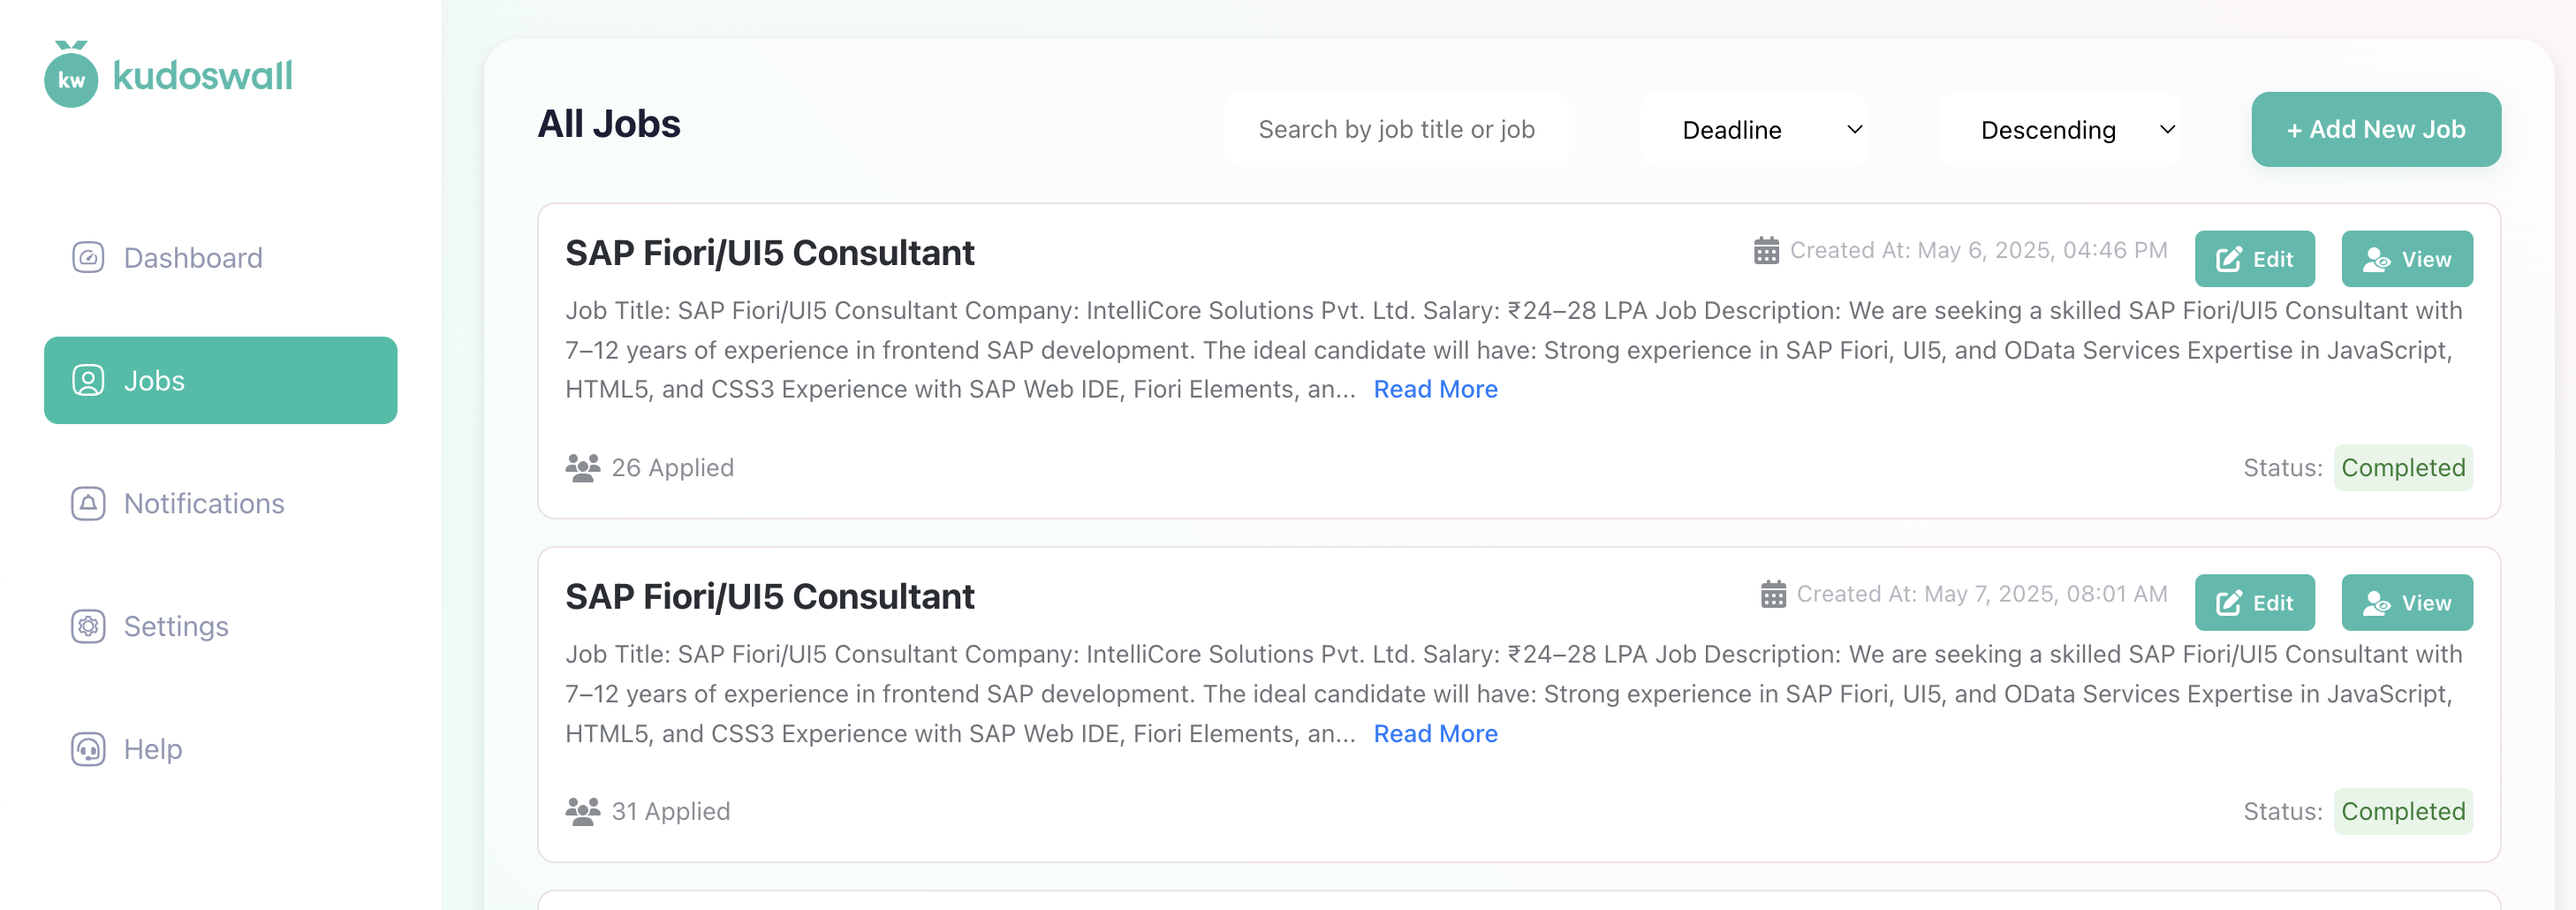Click Read More on the first job
This screenshot has width=2576, height=910.
coord(1435,390)
